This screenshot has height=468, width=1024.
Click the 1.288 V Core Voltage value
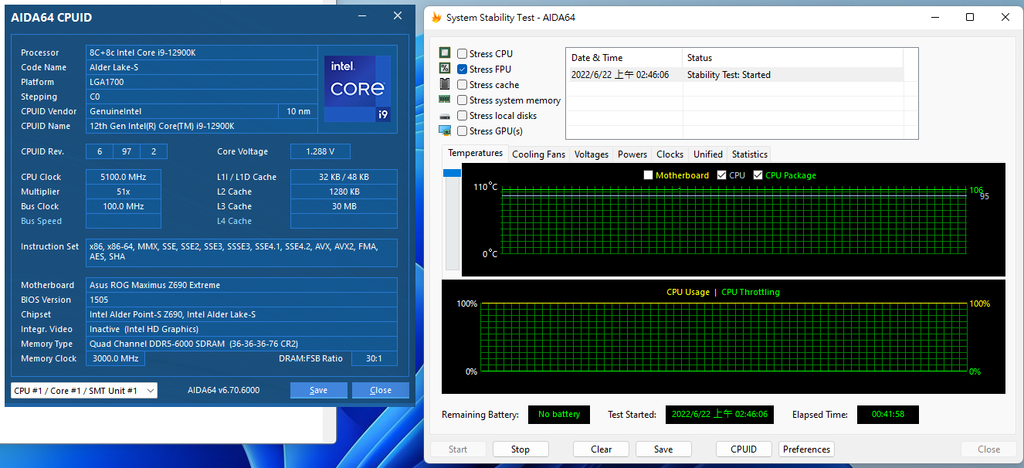(320, 151)
